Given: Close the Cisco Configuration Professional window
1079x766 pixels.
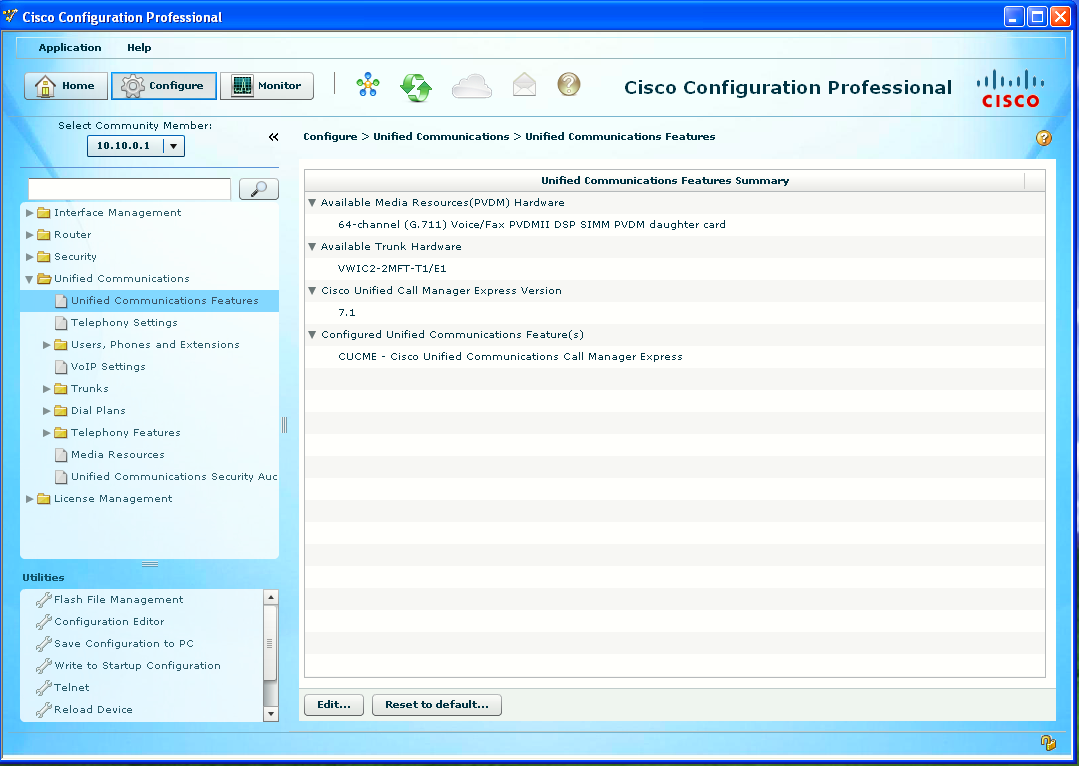Looking at the screenshot, I should pos(1060,17).
